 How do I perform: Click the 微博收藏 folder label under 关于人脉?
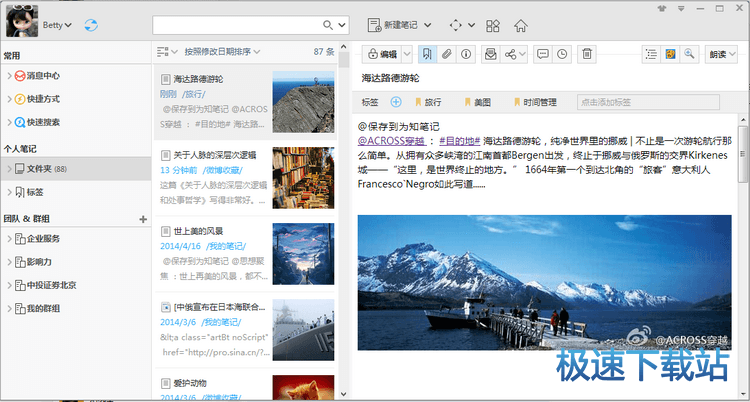pyautogui.click(x=222, y=170)
